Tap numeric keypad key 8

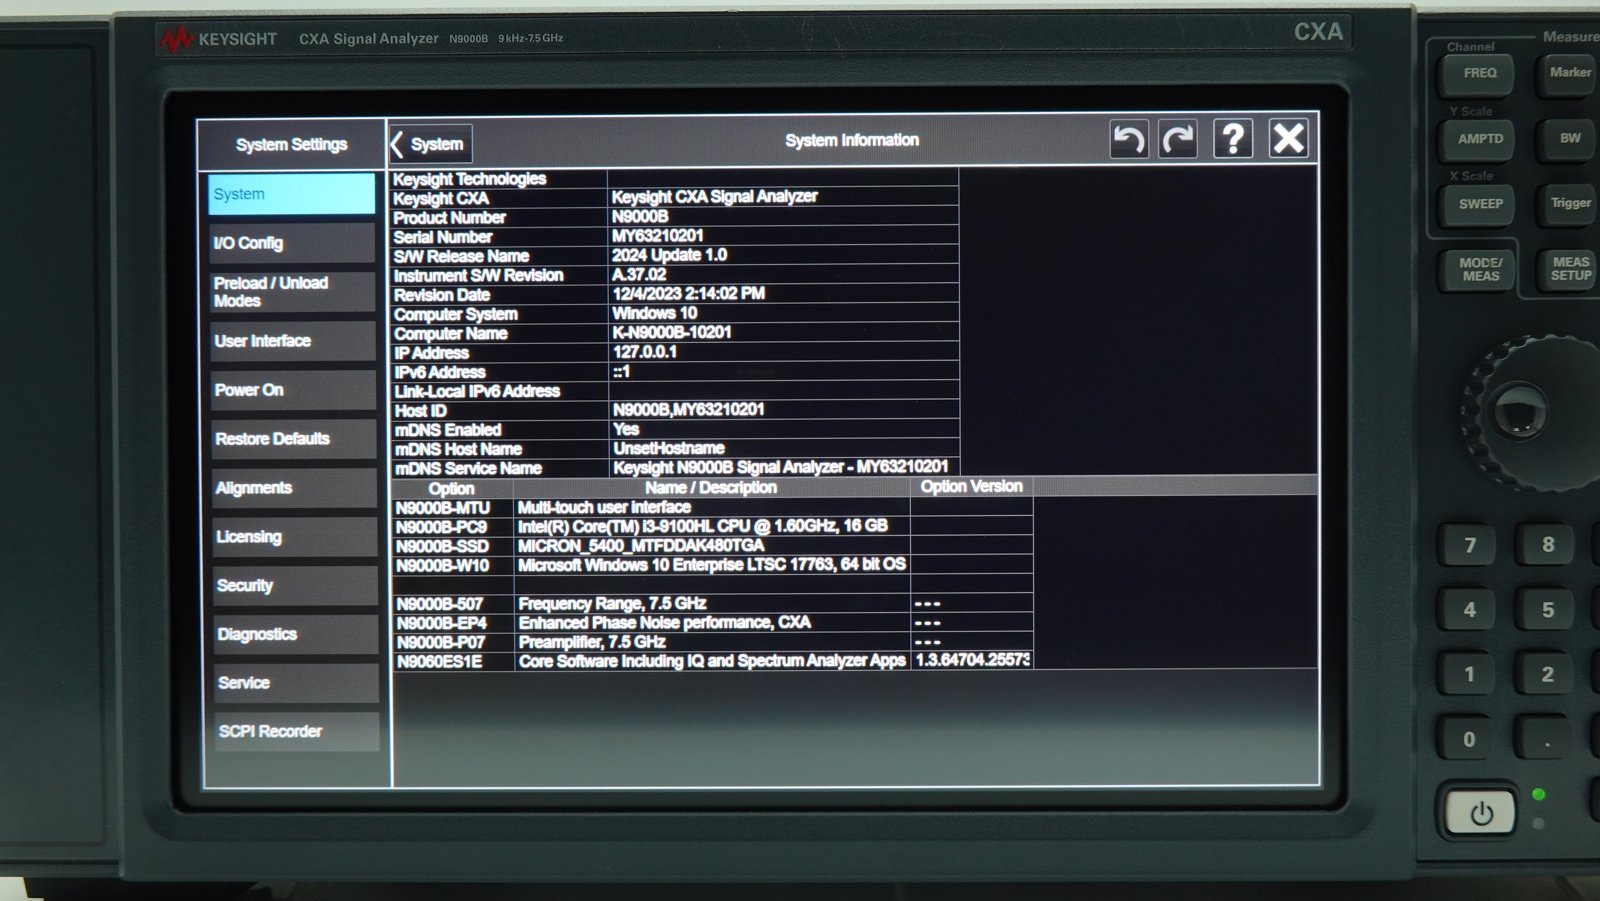click(x=1547, y=545)
